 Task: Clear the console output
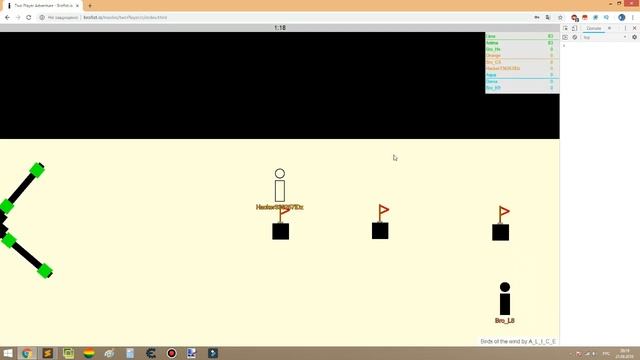point(574,37)
